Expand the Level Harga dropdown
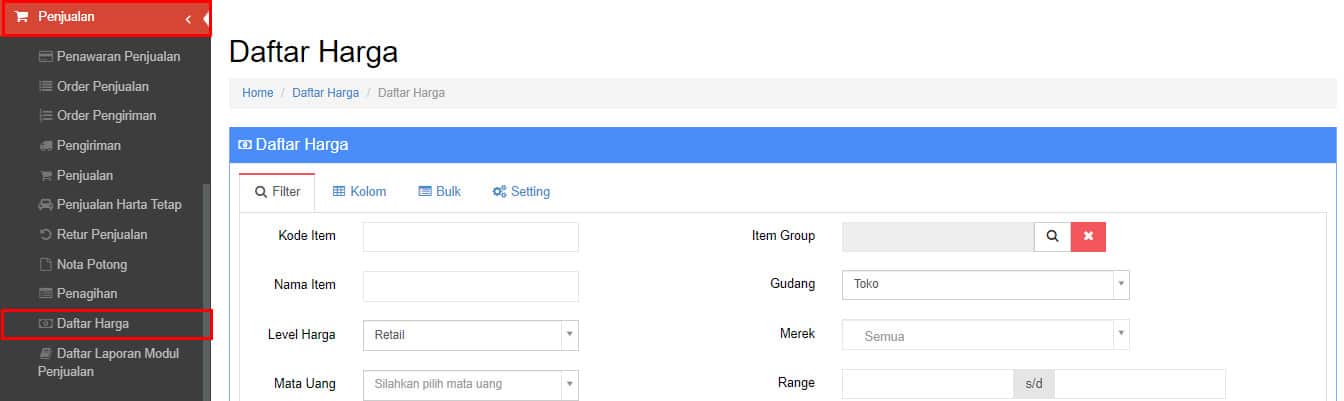 click(470, 335)
